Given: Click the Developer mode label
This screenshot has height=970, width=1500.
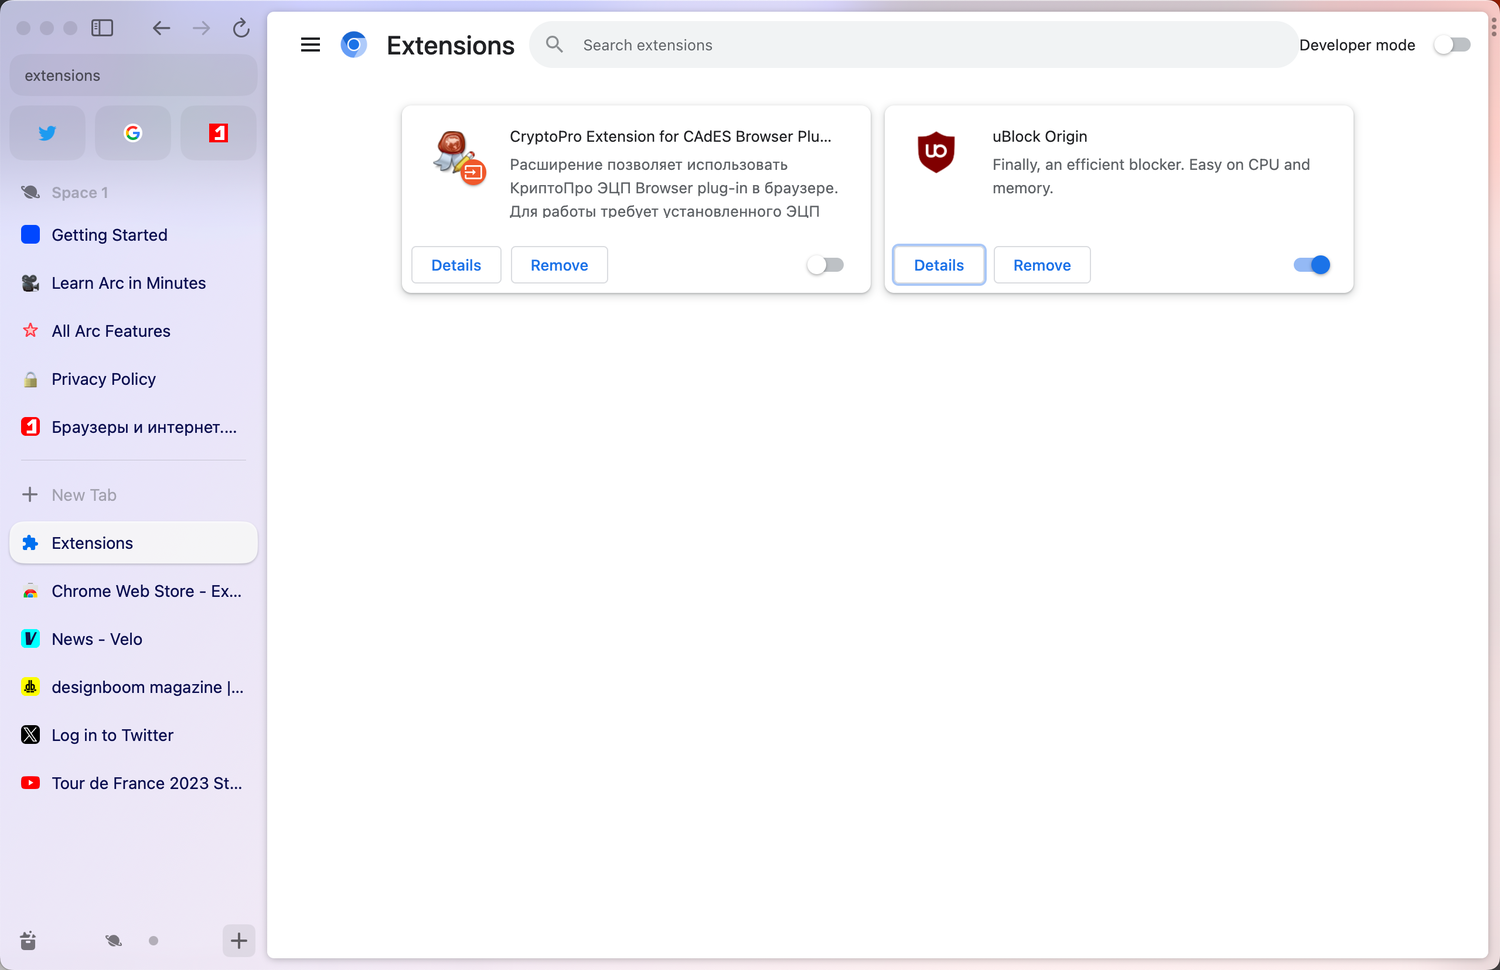Looking at the screenshot, I should 1357,45.
